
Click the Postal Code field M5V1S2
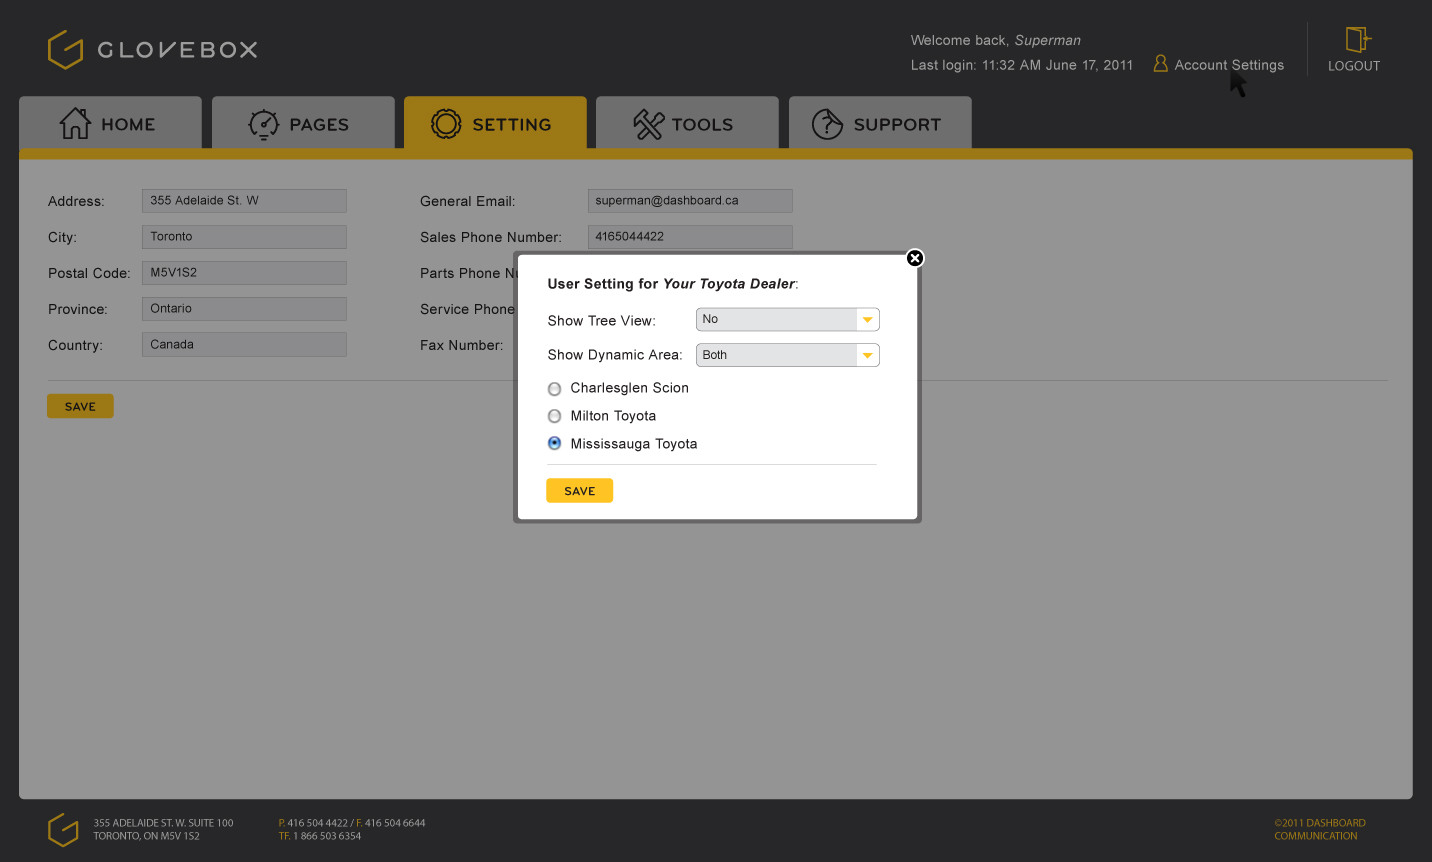click(244, 273)
